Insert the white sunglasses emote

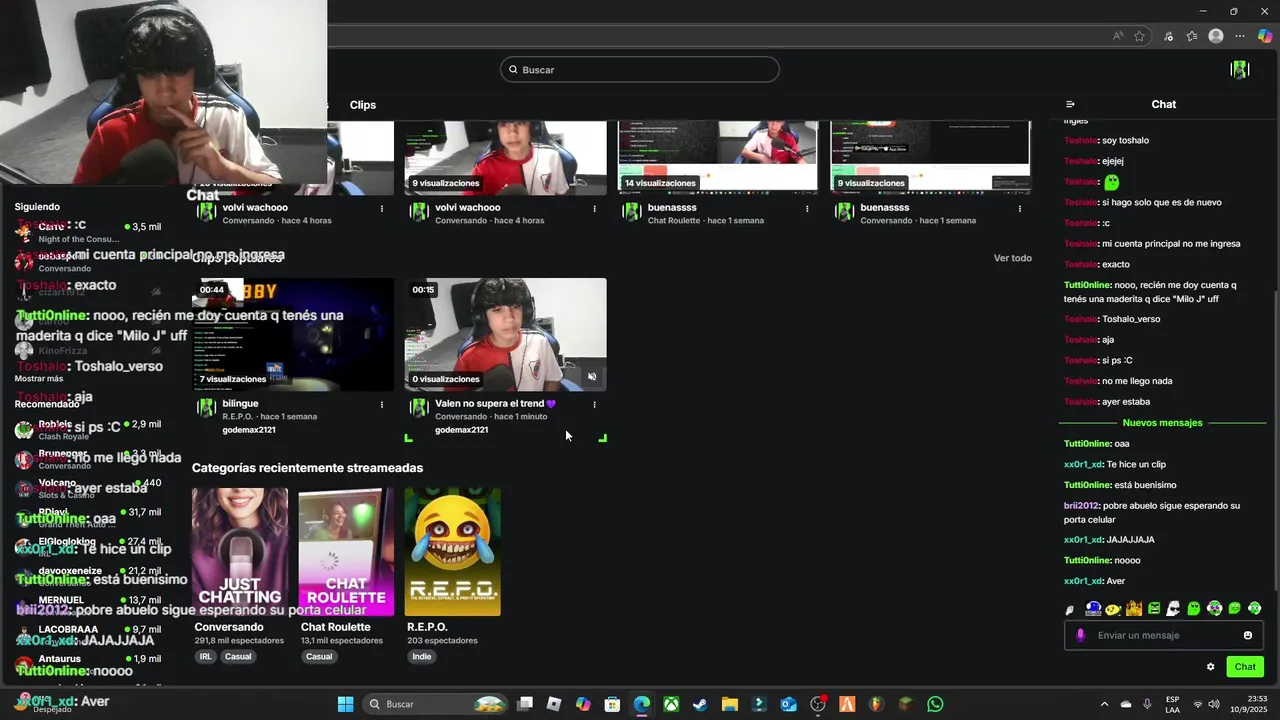click(x=1174, y=608)
